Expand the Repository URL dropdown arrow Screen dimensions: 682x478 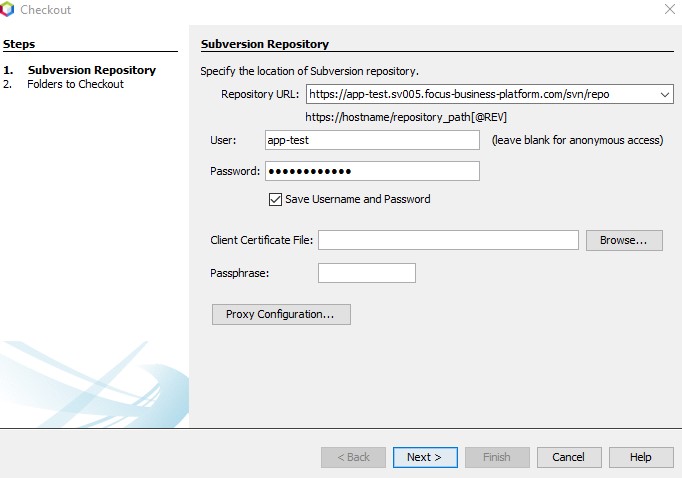665,94
